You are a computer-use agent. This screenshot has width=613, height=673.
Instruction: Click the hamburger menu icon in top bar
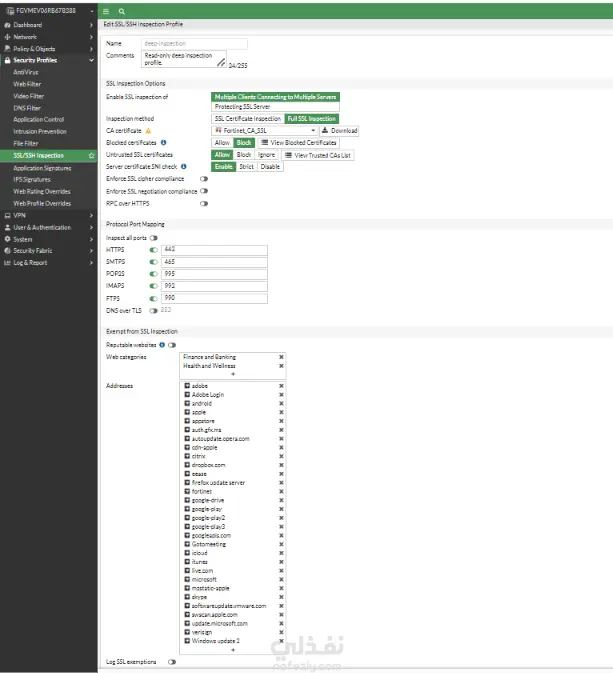(106, 12)
